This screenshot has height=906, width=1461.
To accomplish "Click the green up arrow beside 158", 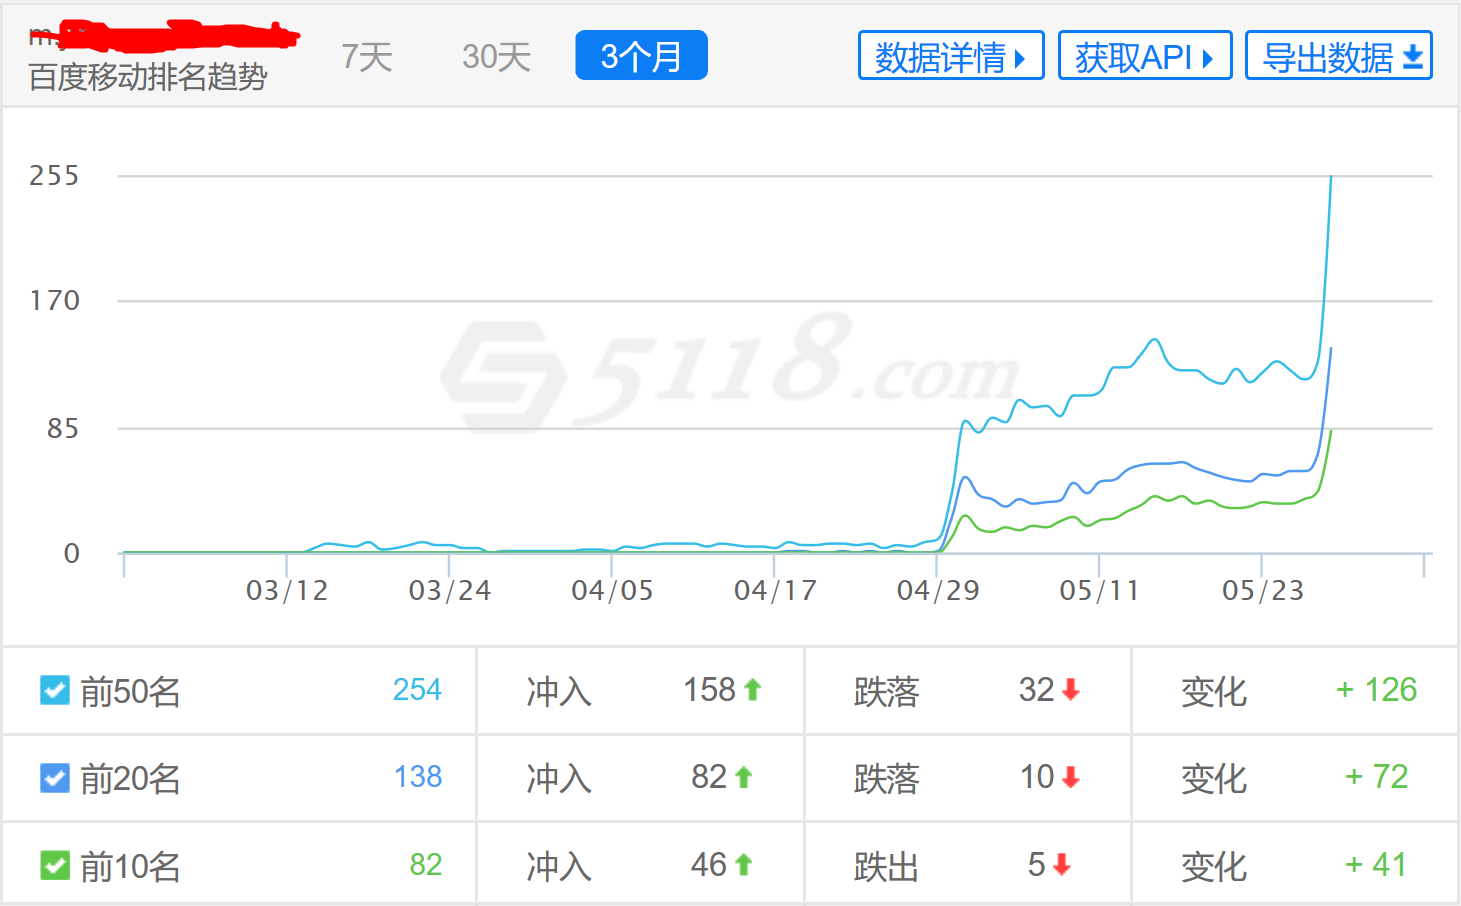I will (x=751, y=688).
